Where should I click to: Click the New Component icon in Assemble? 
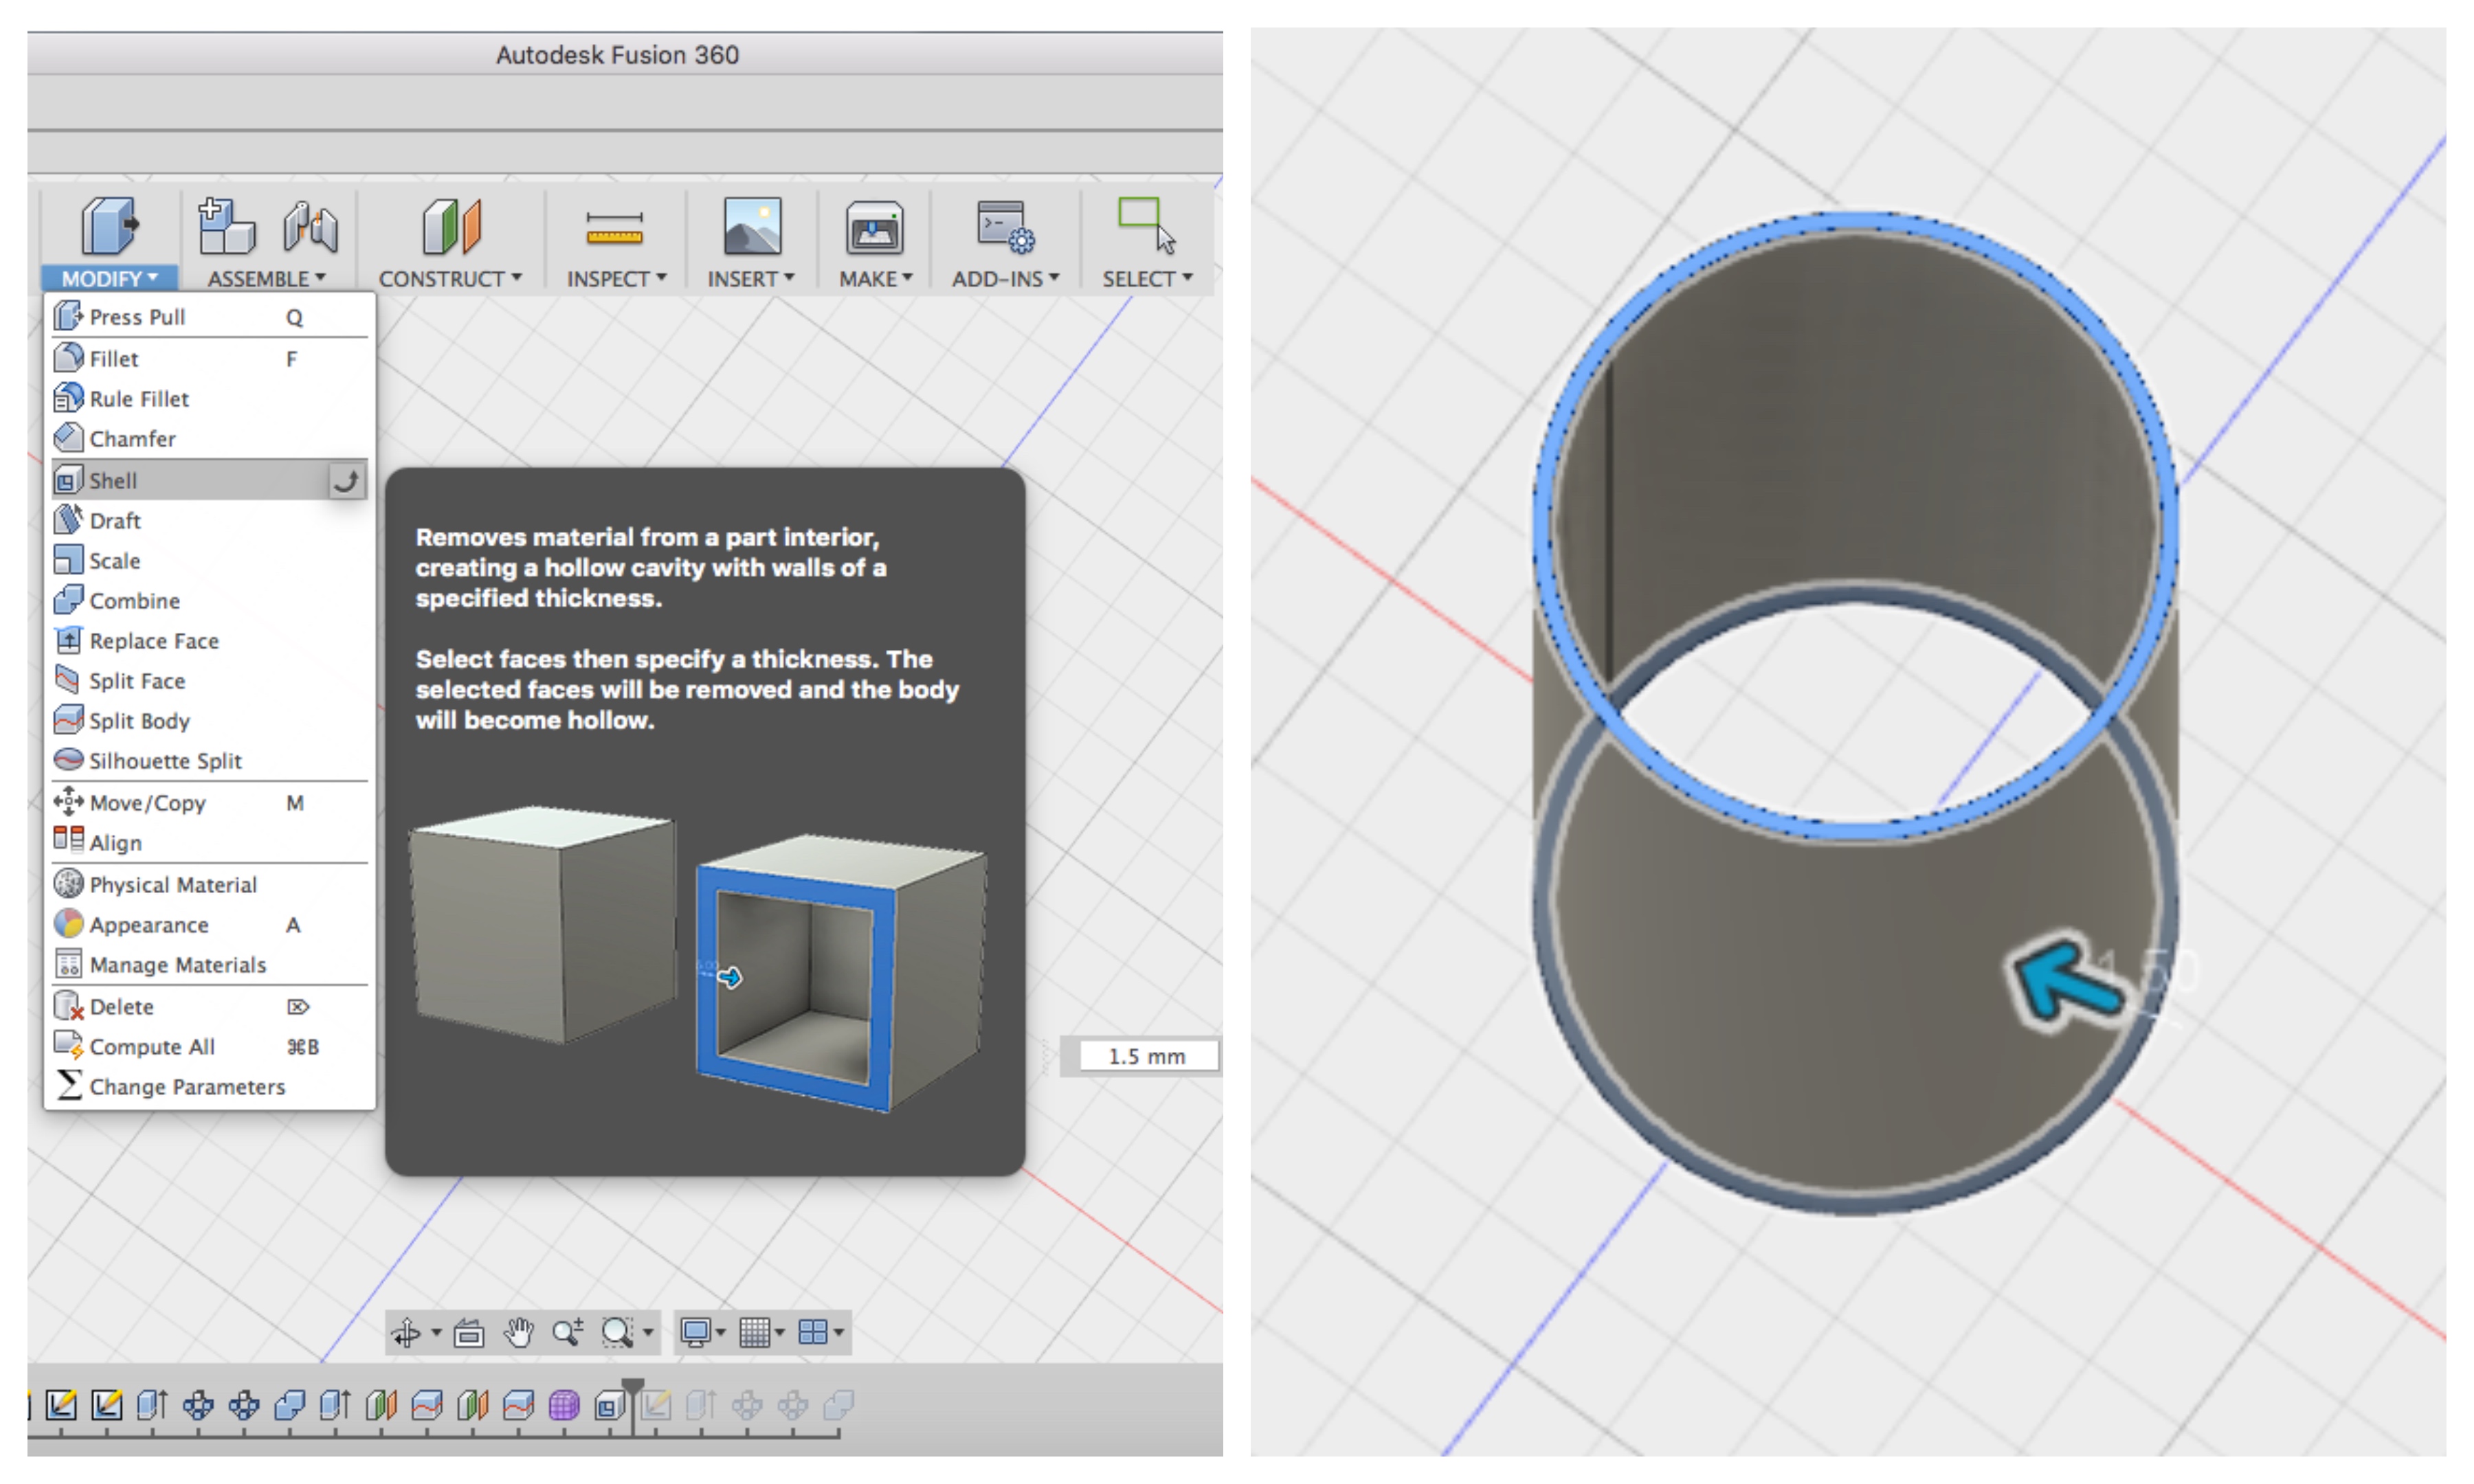tap(226, 226)
